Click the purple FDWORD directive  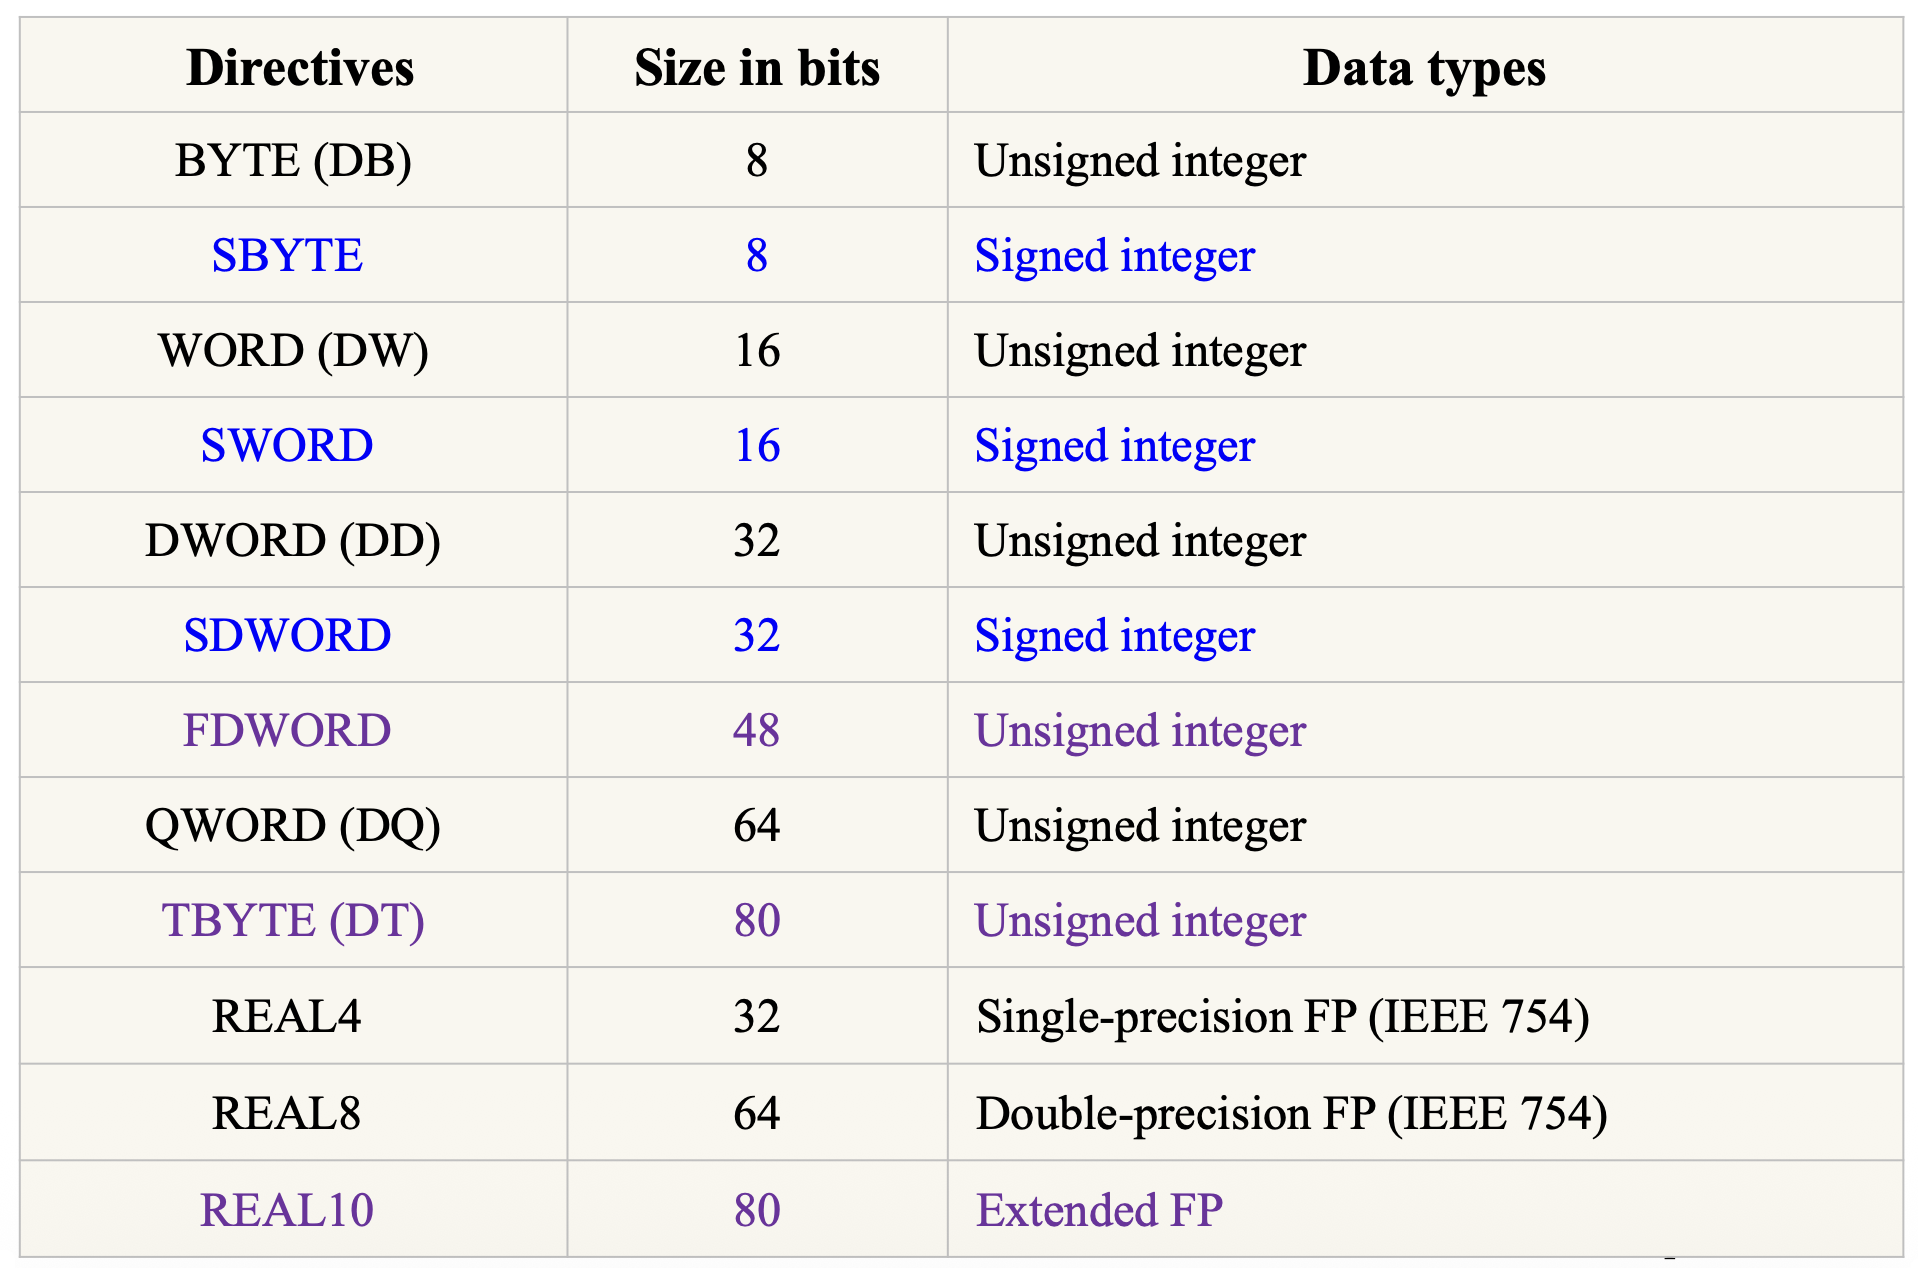pos(287,730)
